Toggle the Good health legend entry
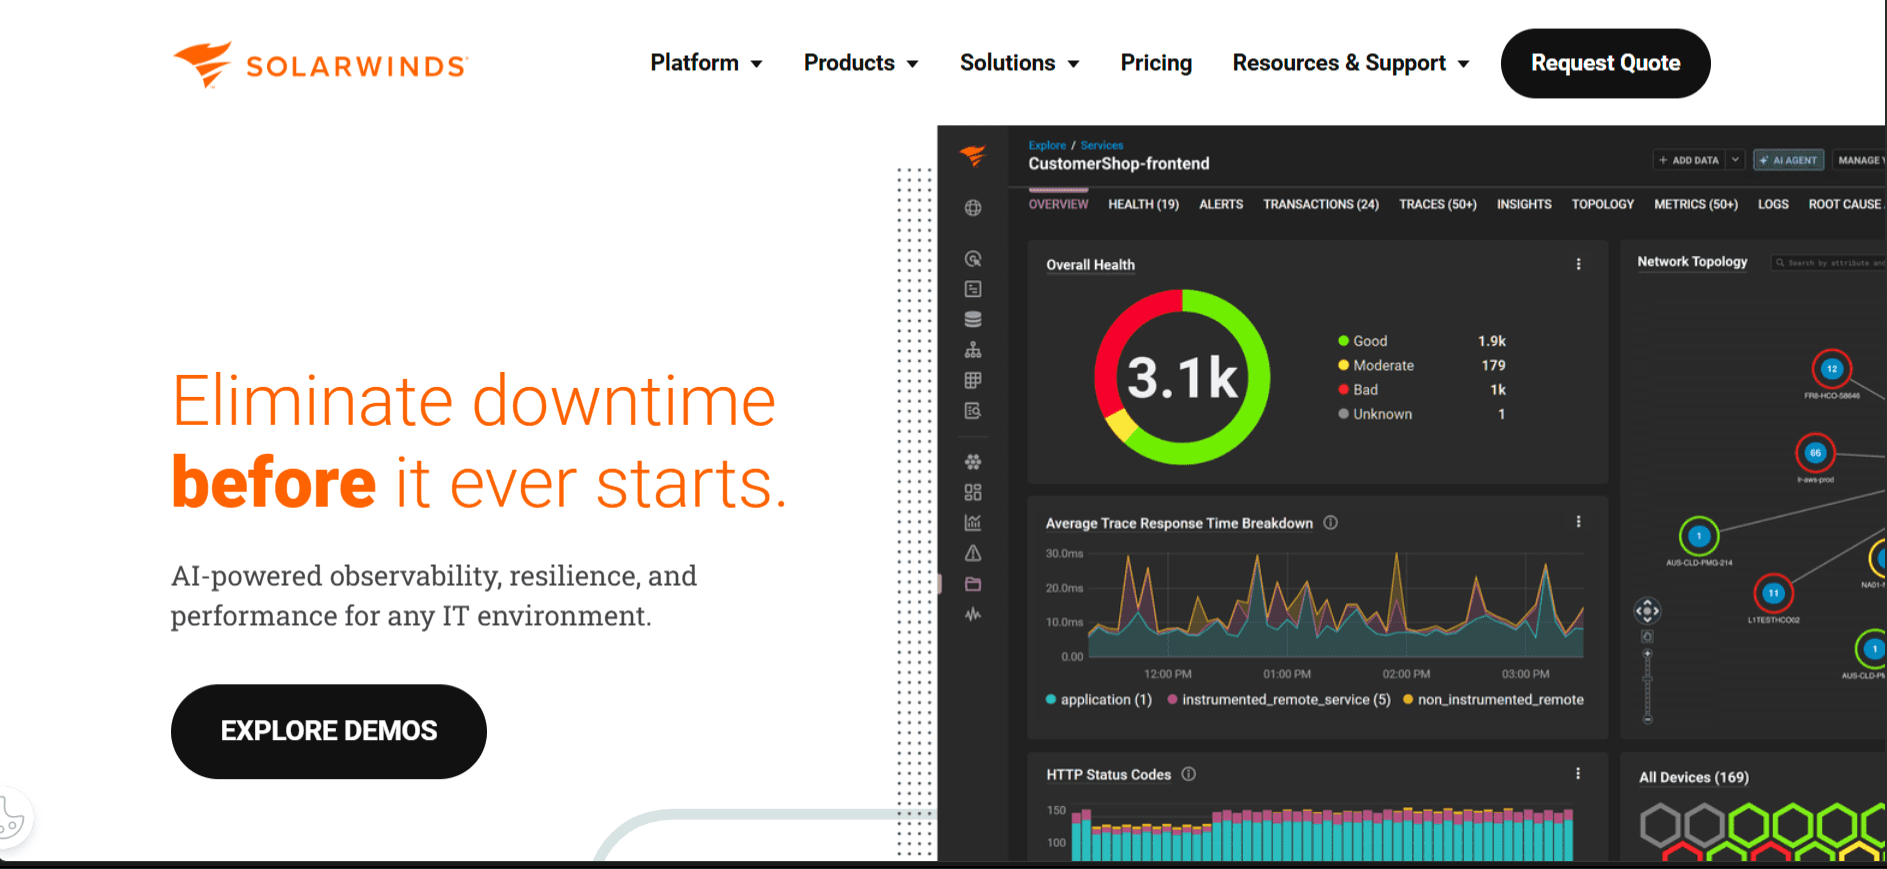The width and height of the screenshot is (1887, 869). pyautogui.click(x=1363, y=341)
